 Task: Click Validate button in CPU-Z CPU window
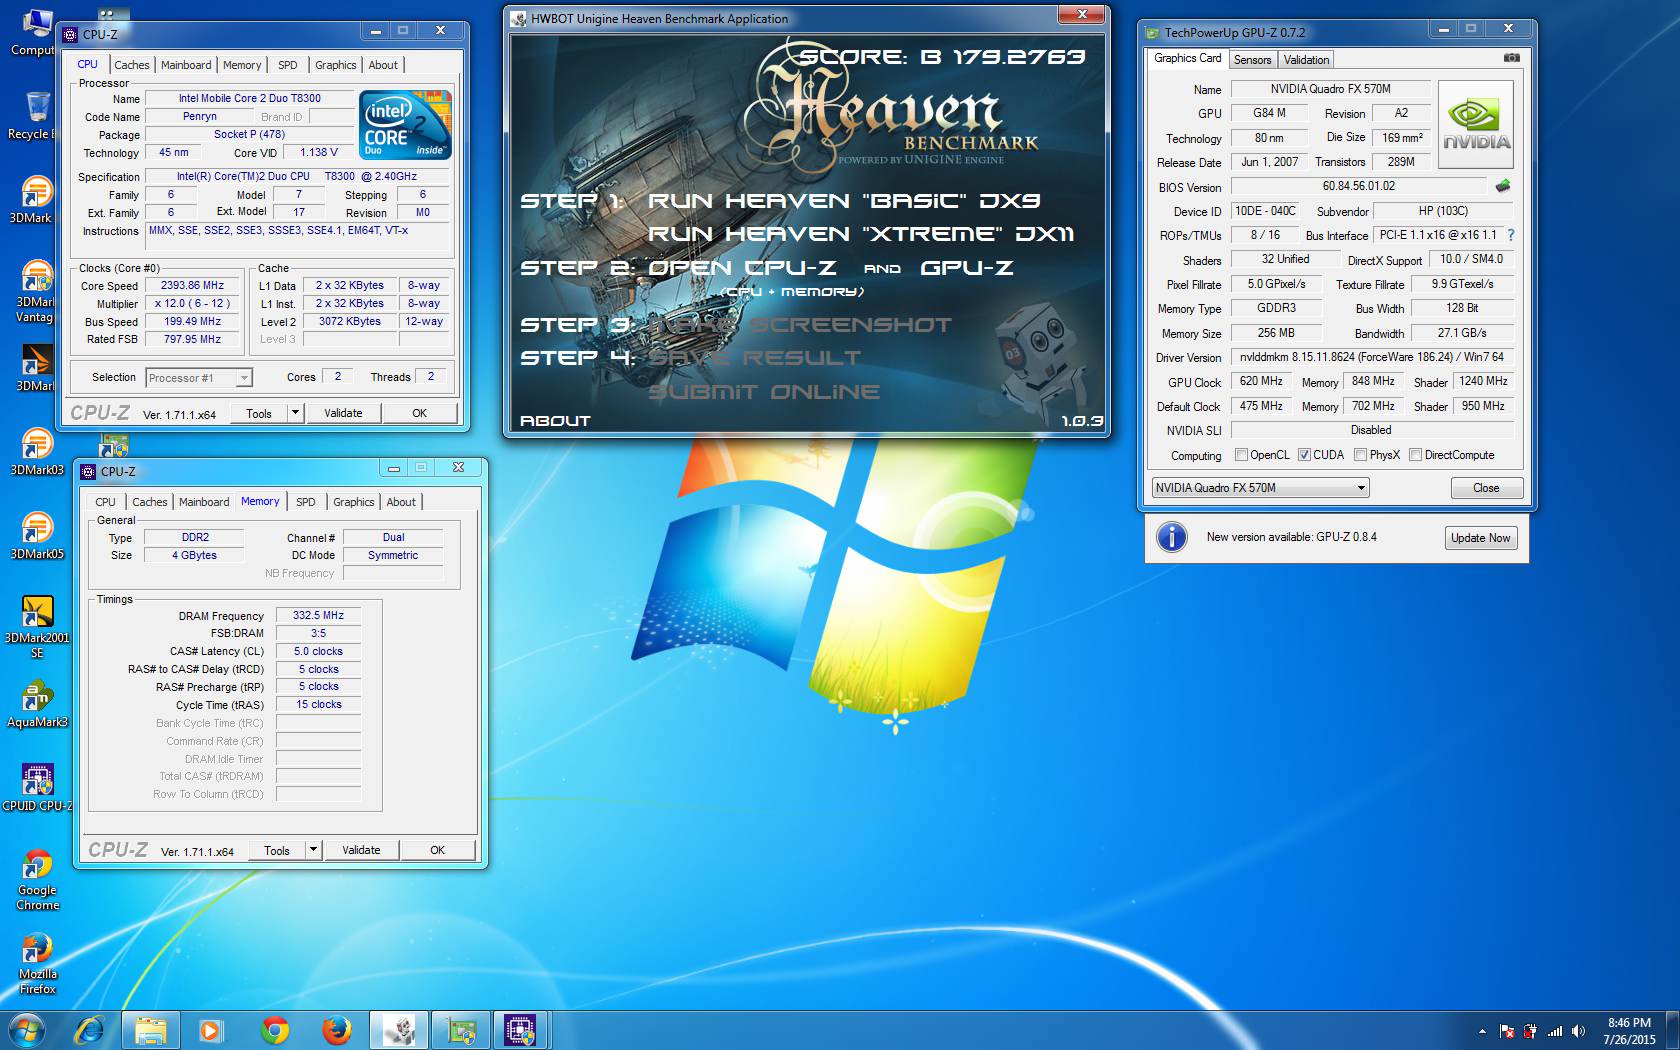tap(343, 413)
